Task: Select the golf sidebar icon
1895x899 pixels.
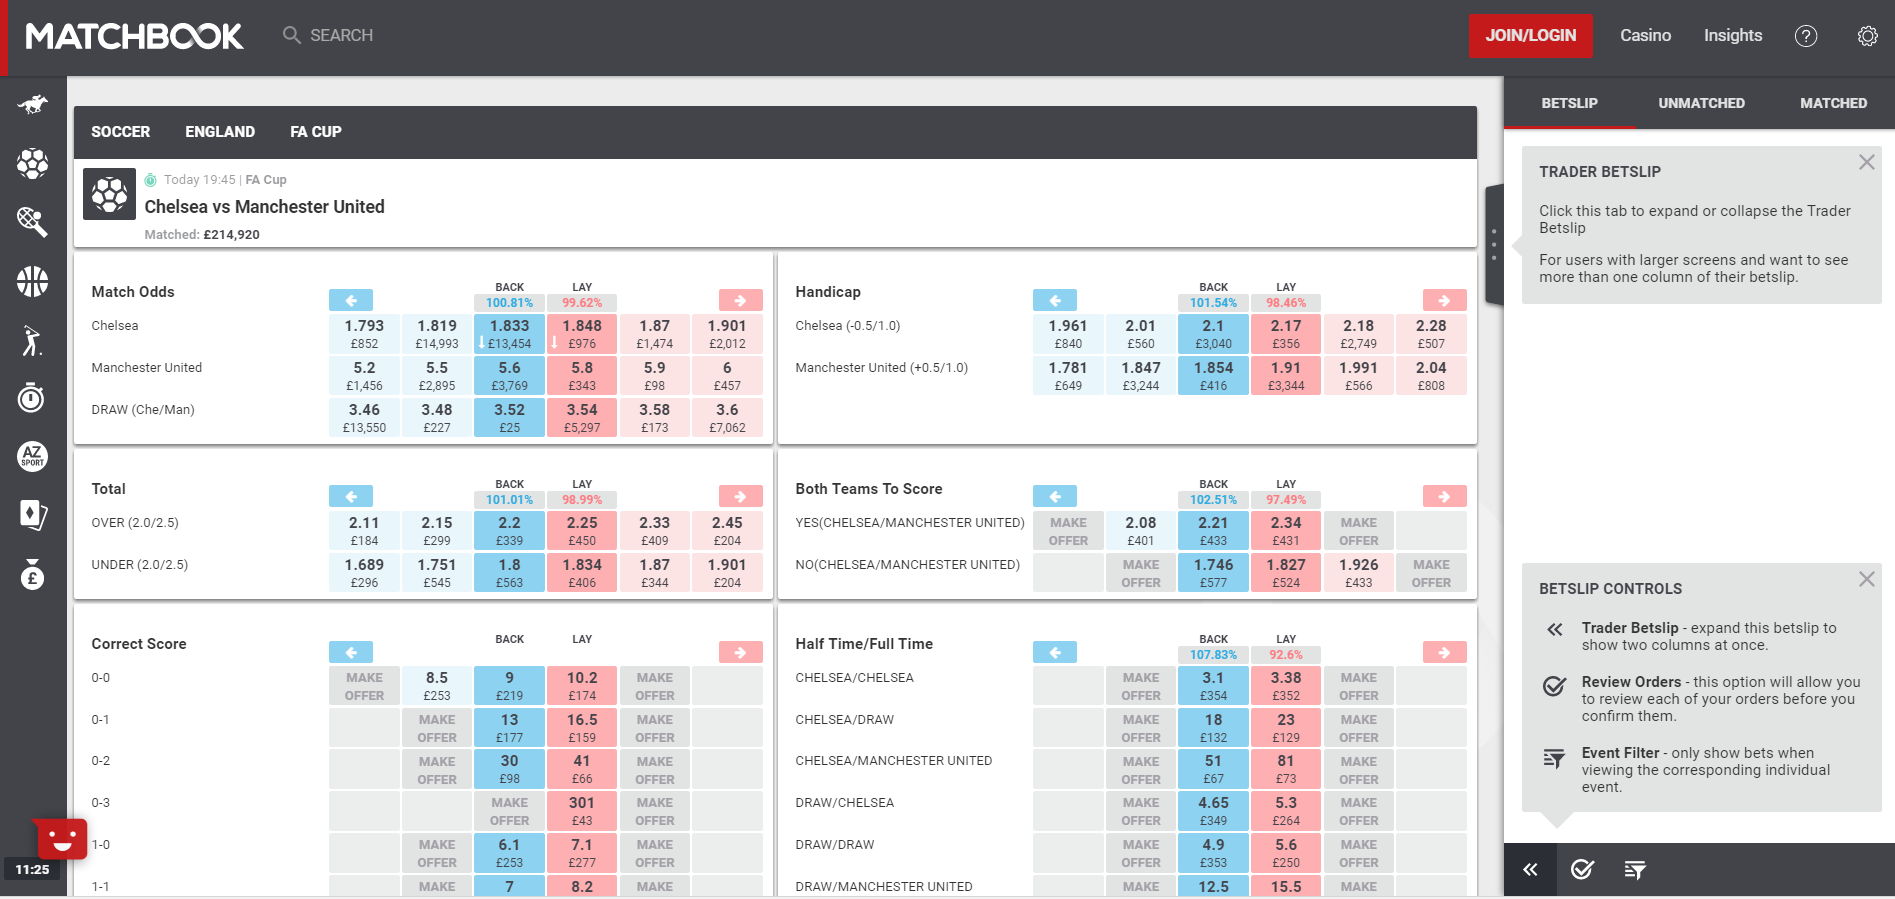Action: pyautogui.click(x=32, y=340)
